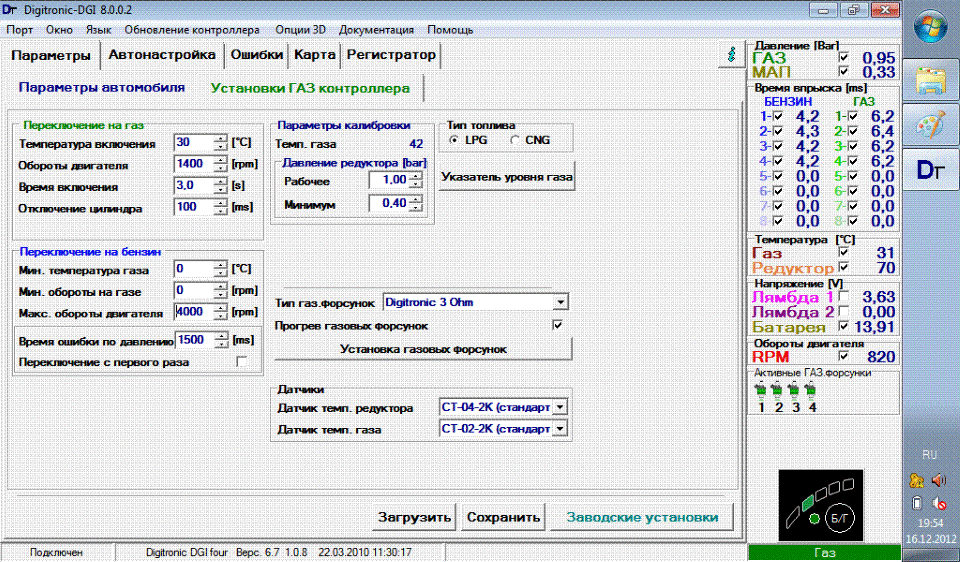Open the Документация menu
The height and width of the screenshot is (562, 960).
pyautogui.click(x=376, y=30)
